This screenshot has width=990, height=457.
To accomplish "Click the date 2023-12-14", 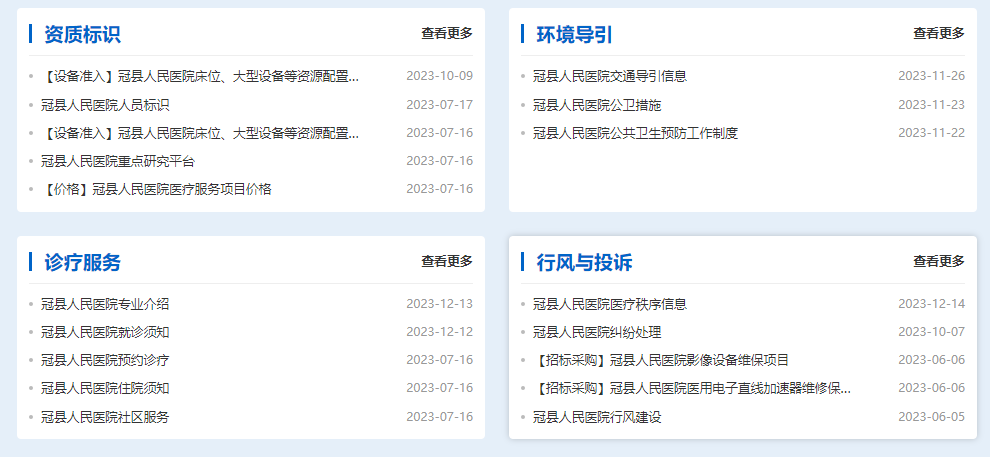I will point(931,304).
